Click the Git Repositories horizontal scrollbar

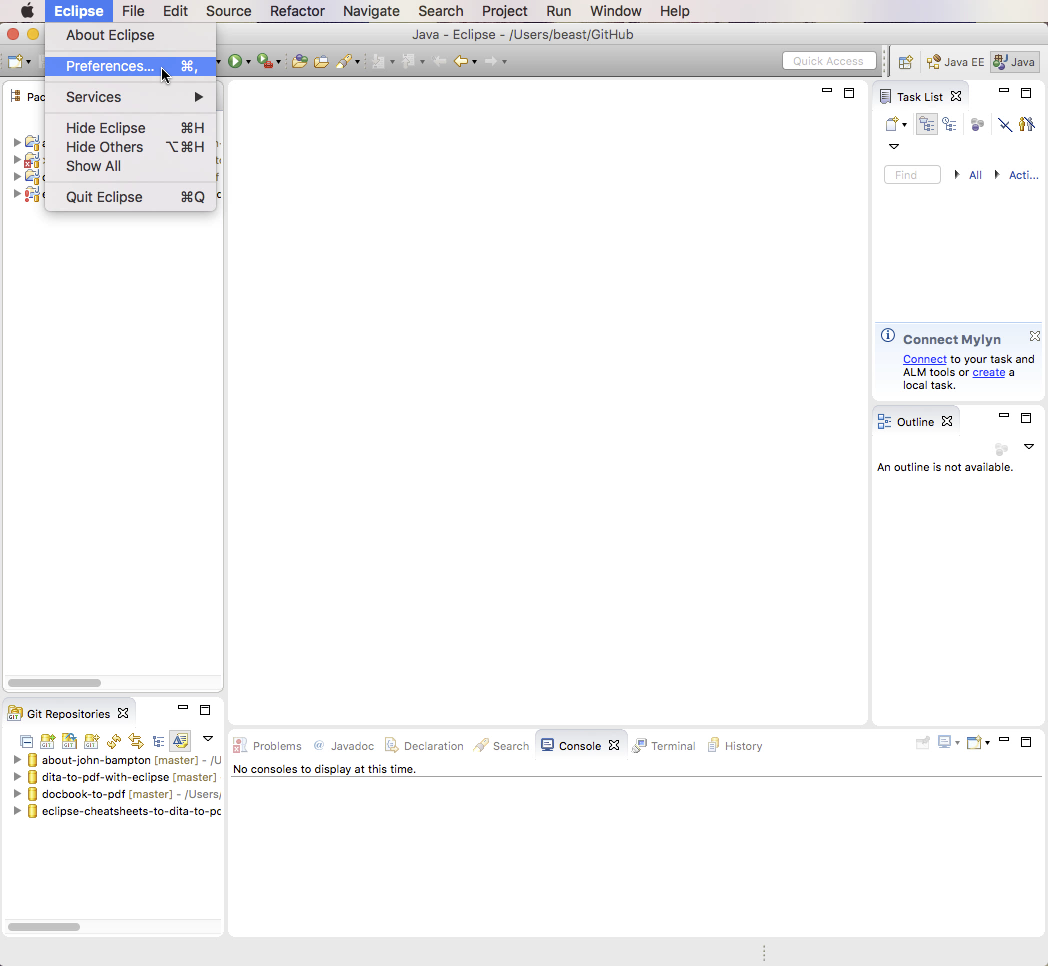43,927
